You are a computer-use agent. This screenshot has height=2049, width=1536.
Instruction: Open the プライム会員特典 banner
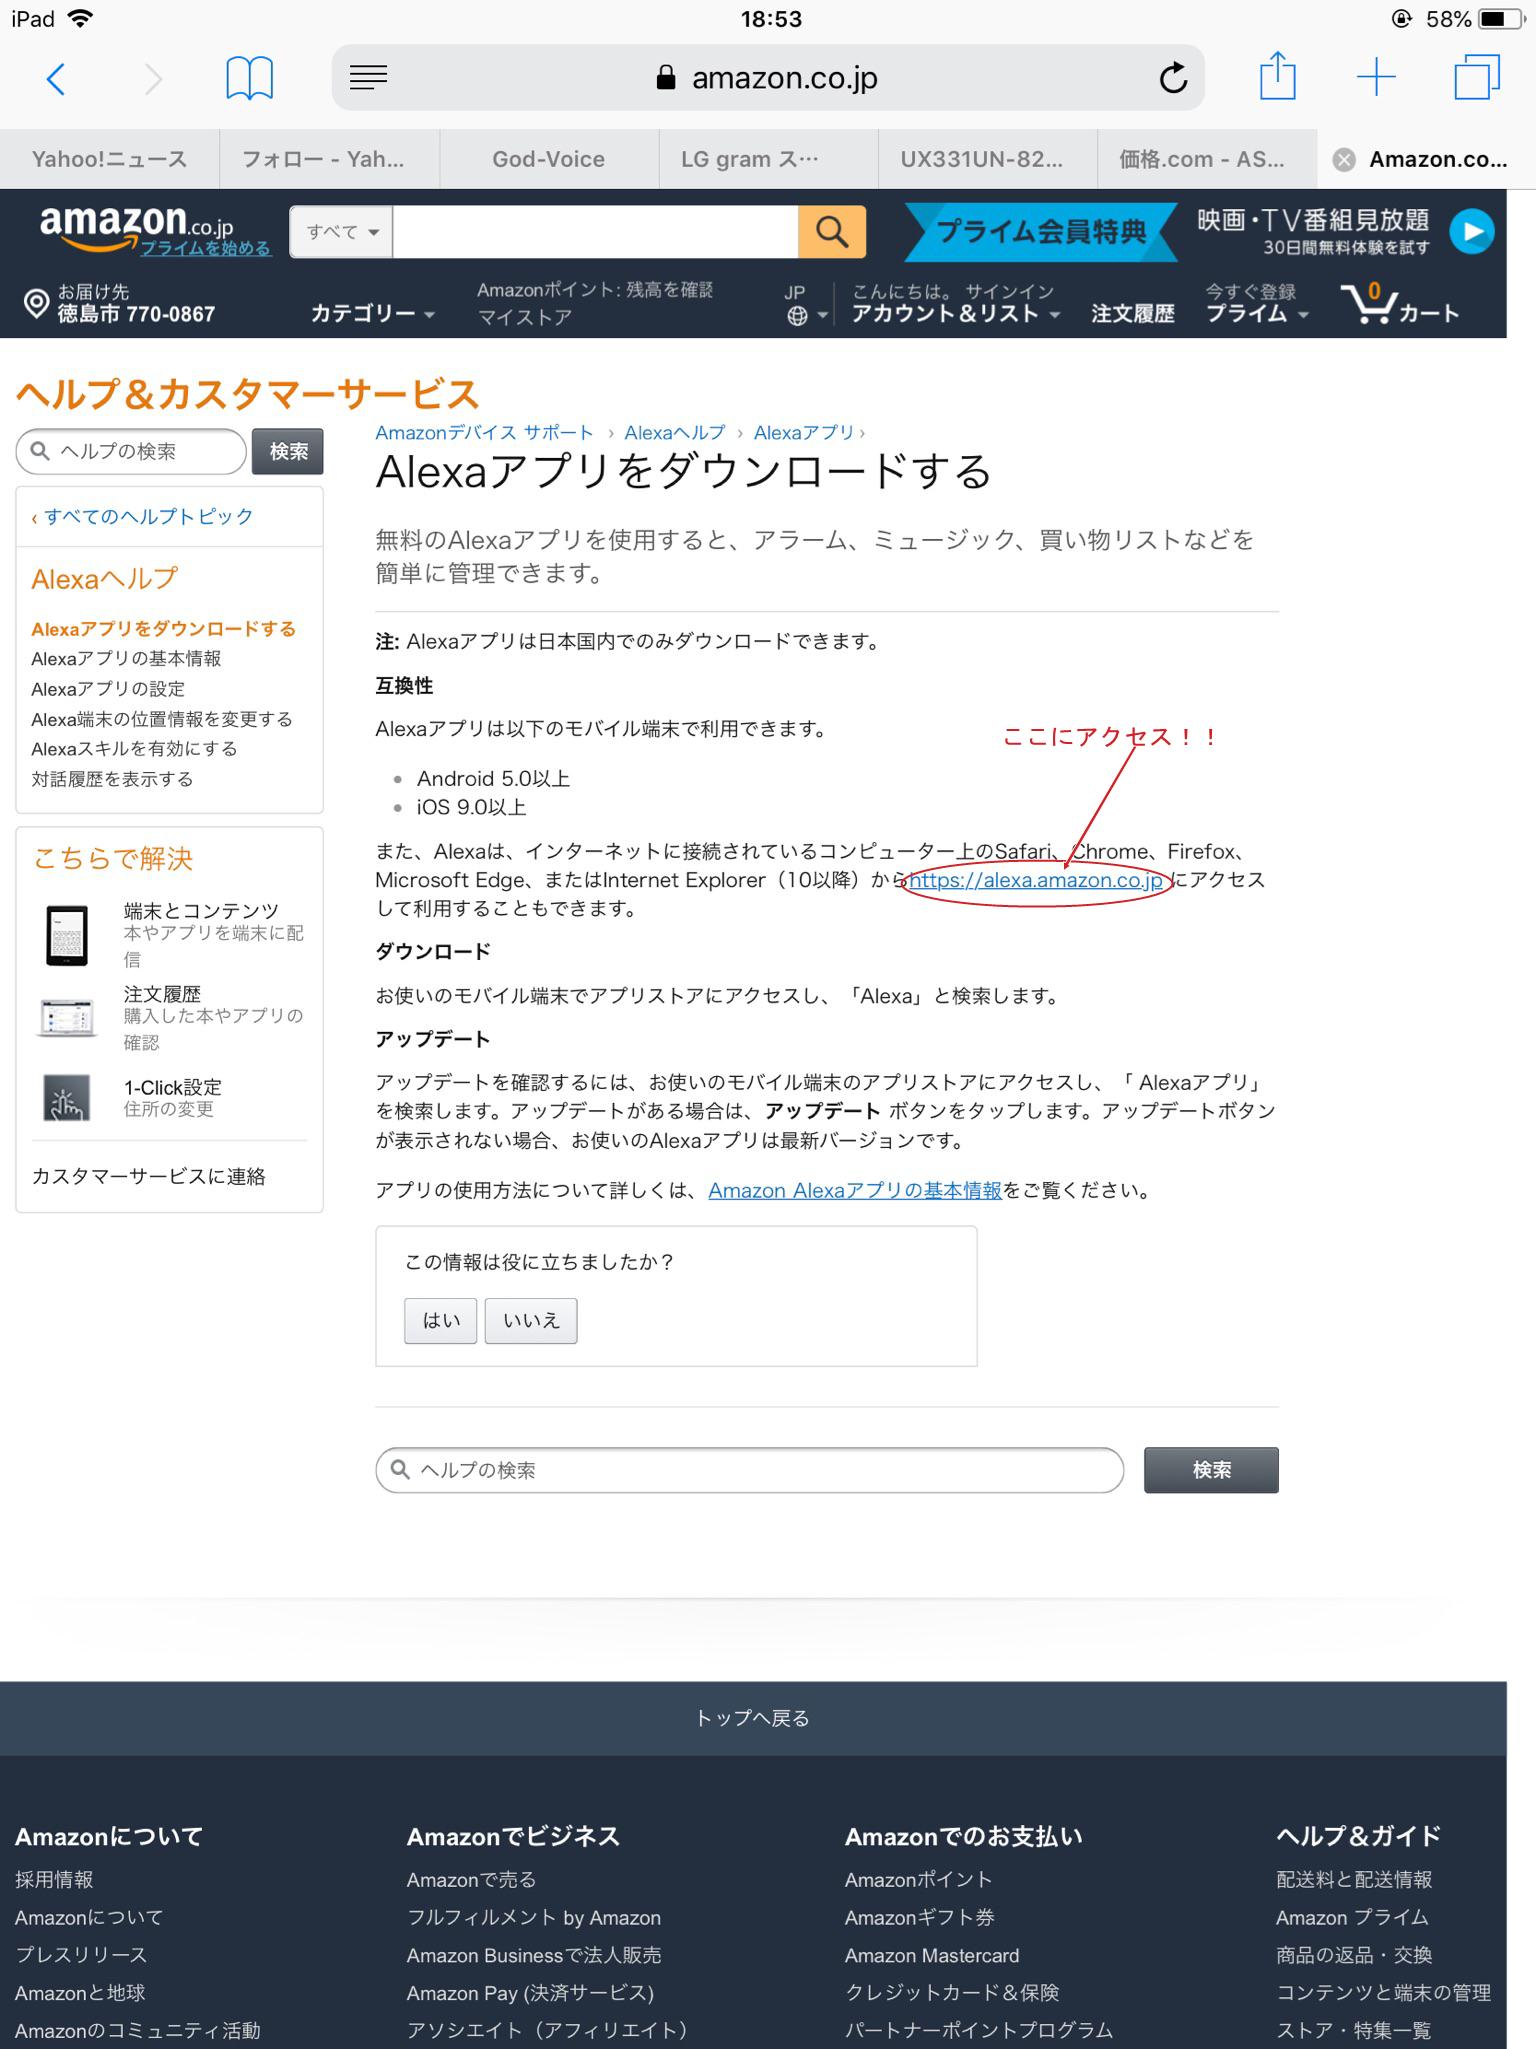coord(1041,231)
